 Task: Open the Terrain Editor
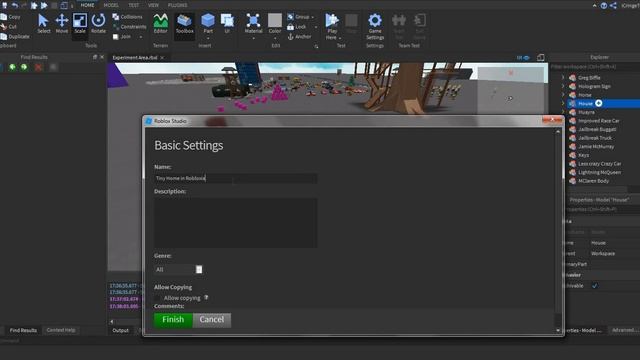(x=160, y=24)
